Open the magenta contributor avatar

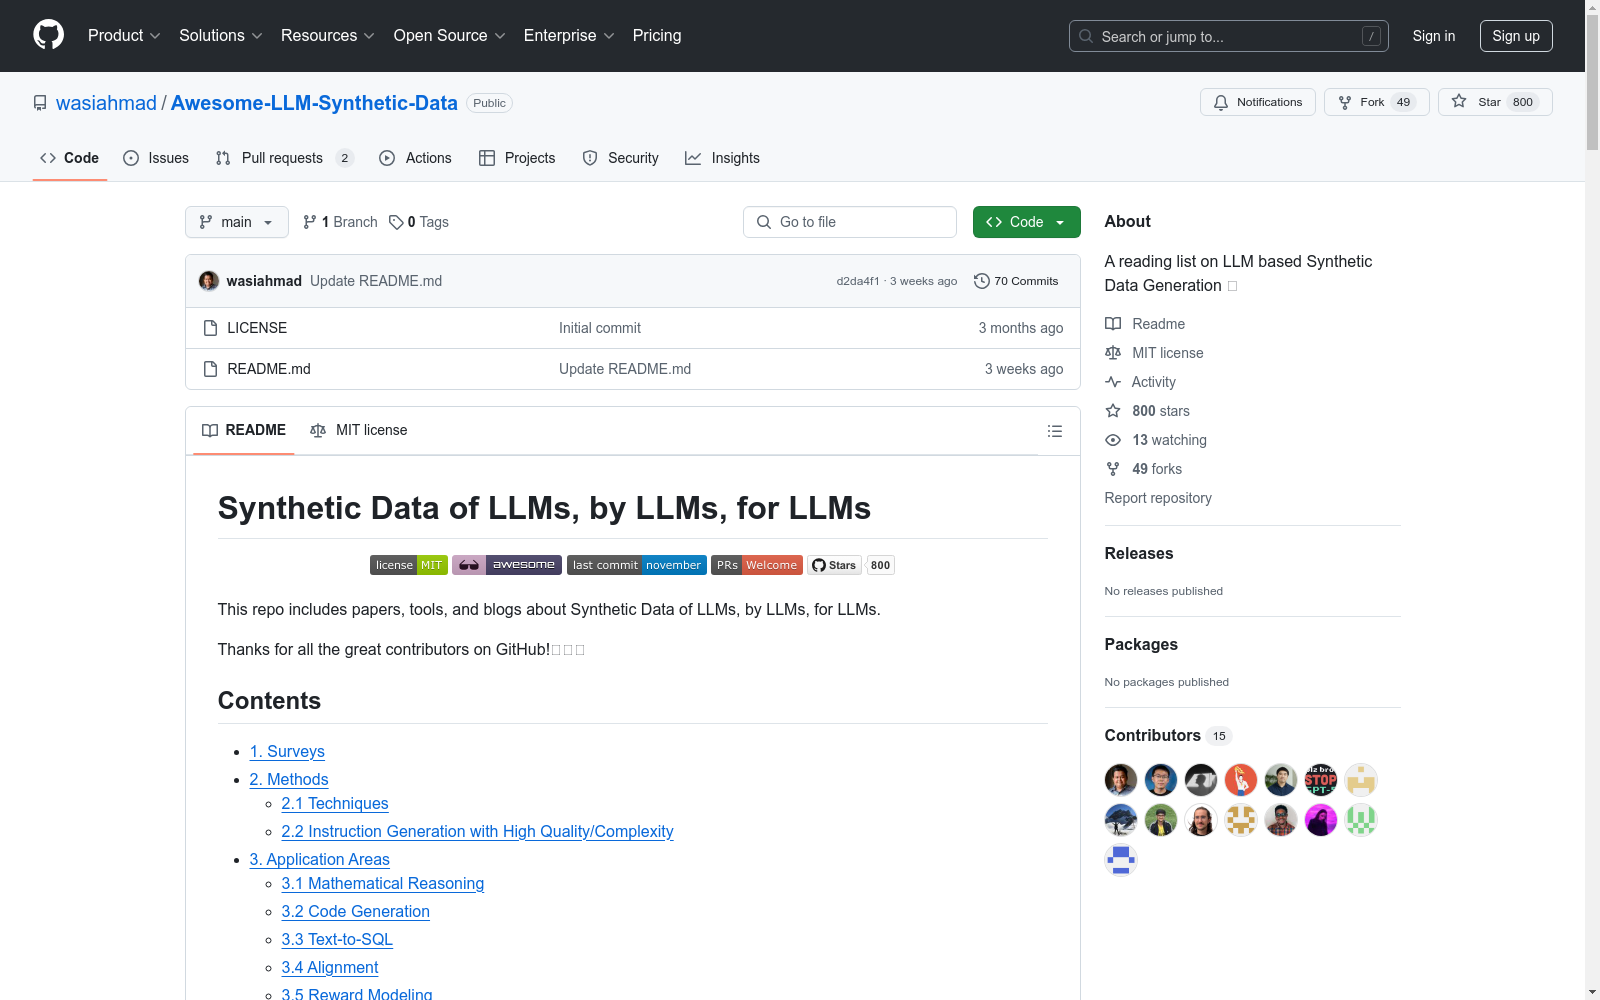(x=1321, y=820)
